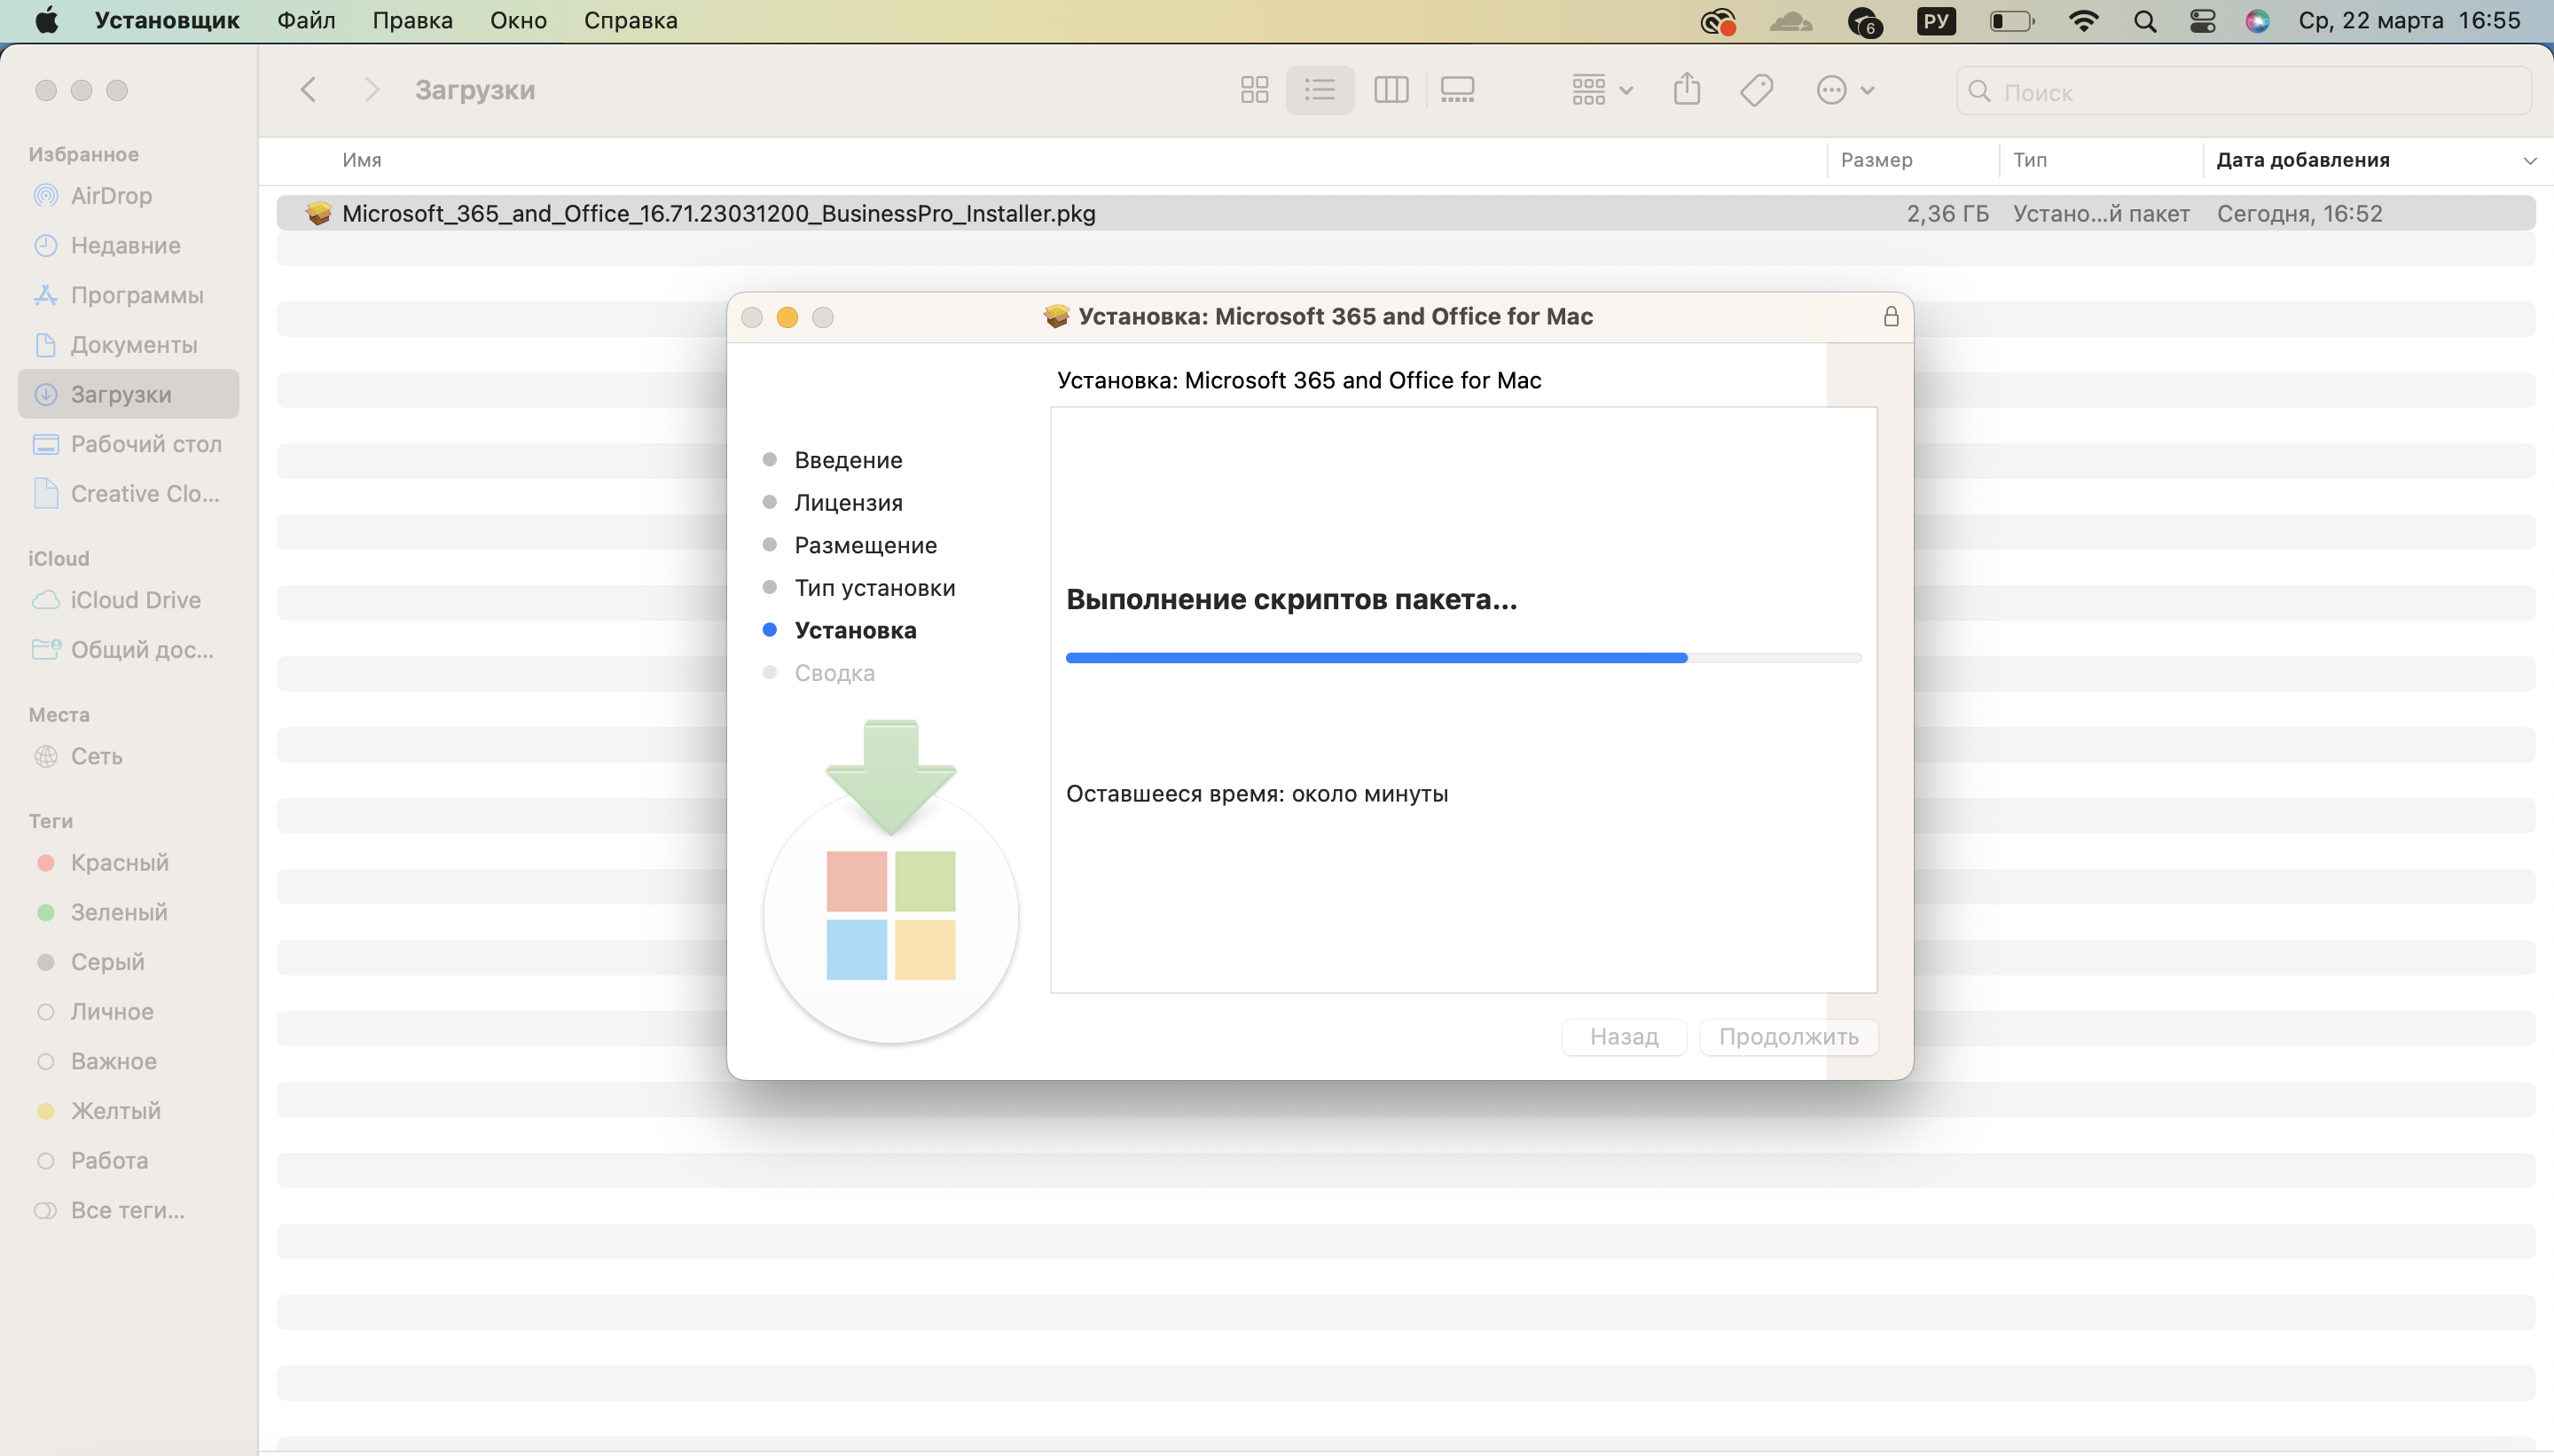
Task: Click the battery status menu bar icon
Action: coord(2014,21)
